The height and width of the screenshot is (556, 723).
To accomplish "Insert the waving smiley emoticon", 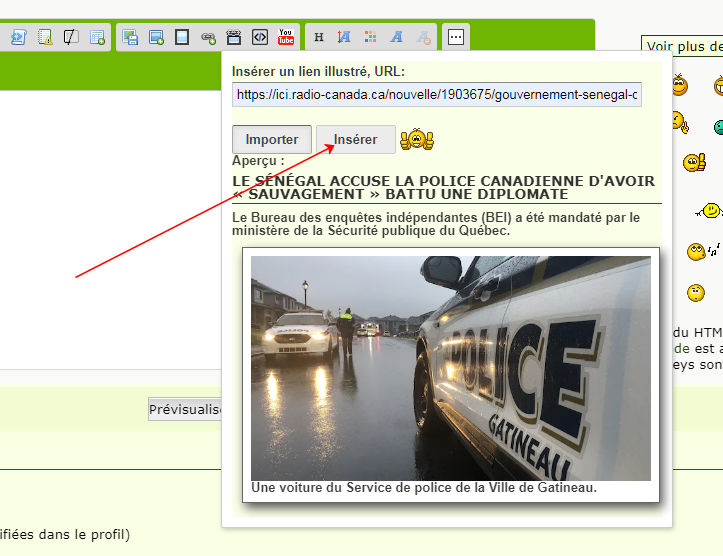I will [x=709, y=211].
